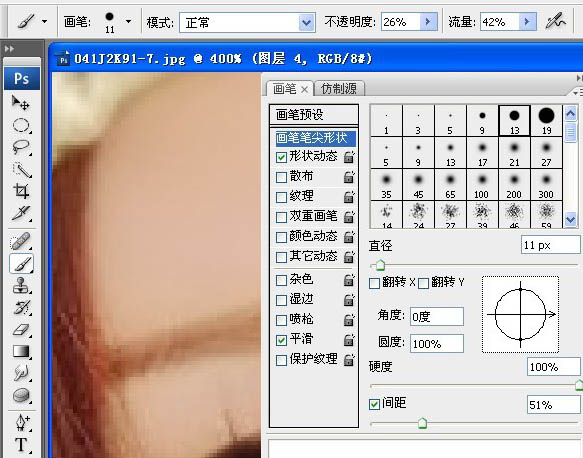
Task: Select the Lasso tool
Action: [x=21, y=148]
